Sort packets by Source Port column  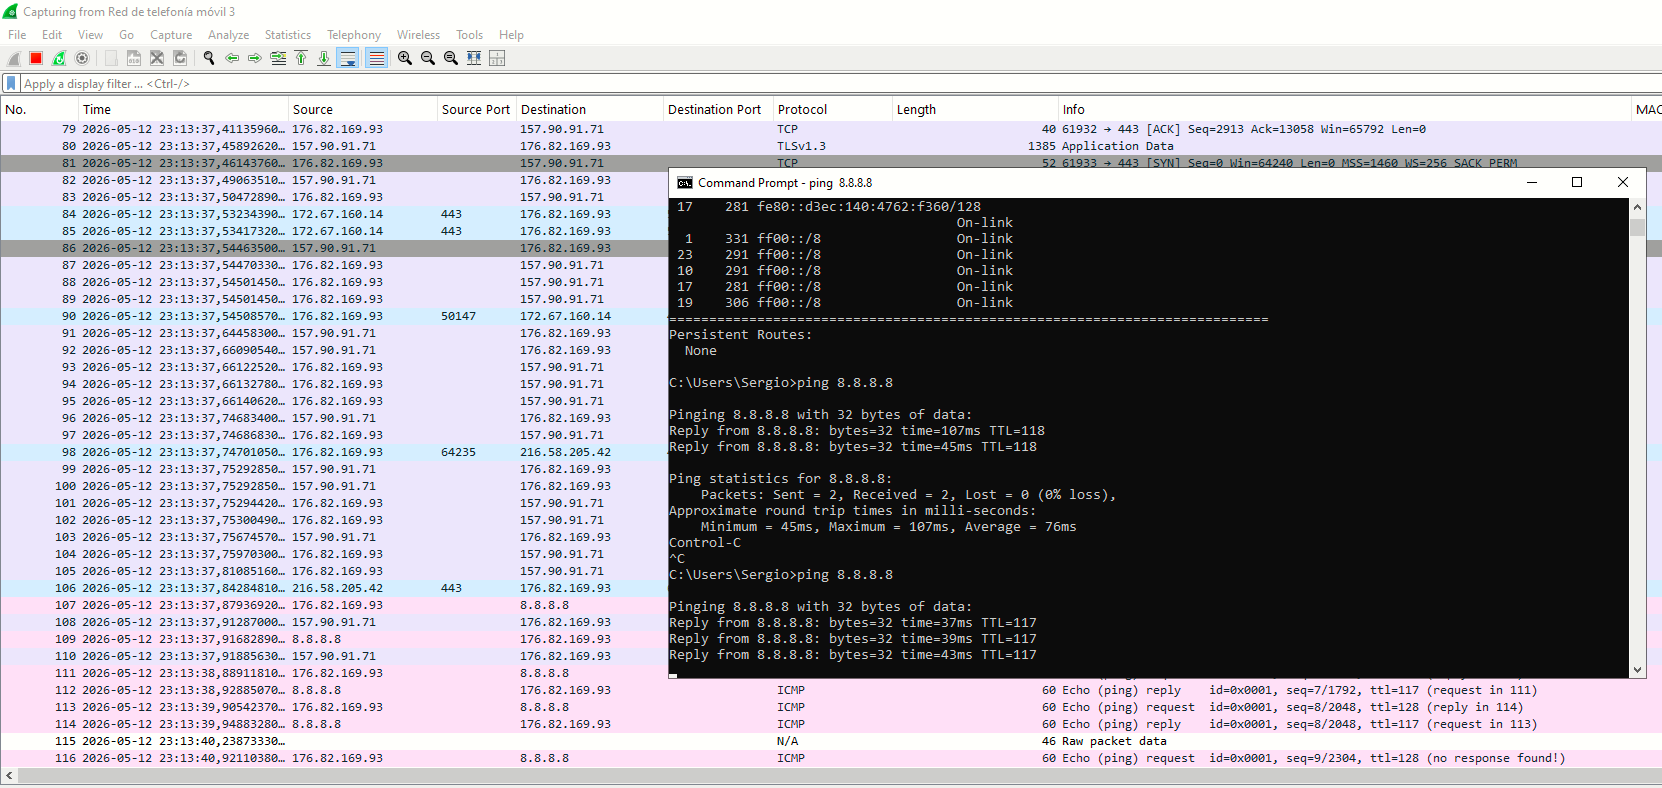tap(476, 109)
